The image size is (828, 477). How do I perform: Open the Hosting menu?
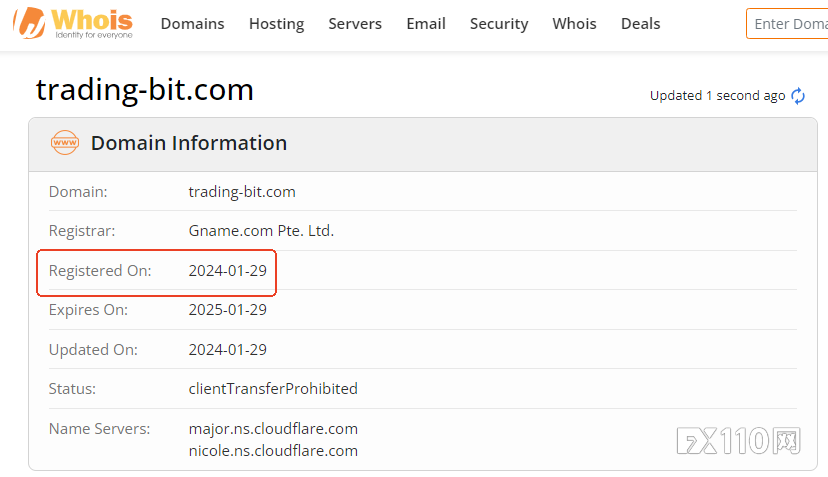[276, 24]
